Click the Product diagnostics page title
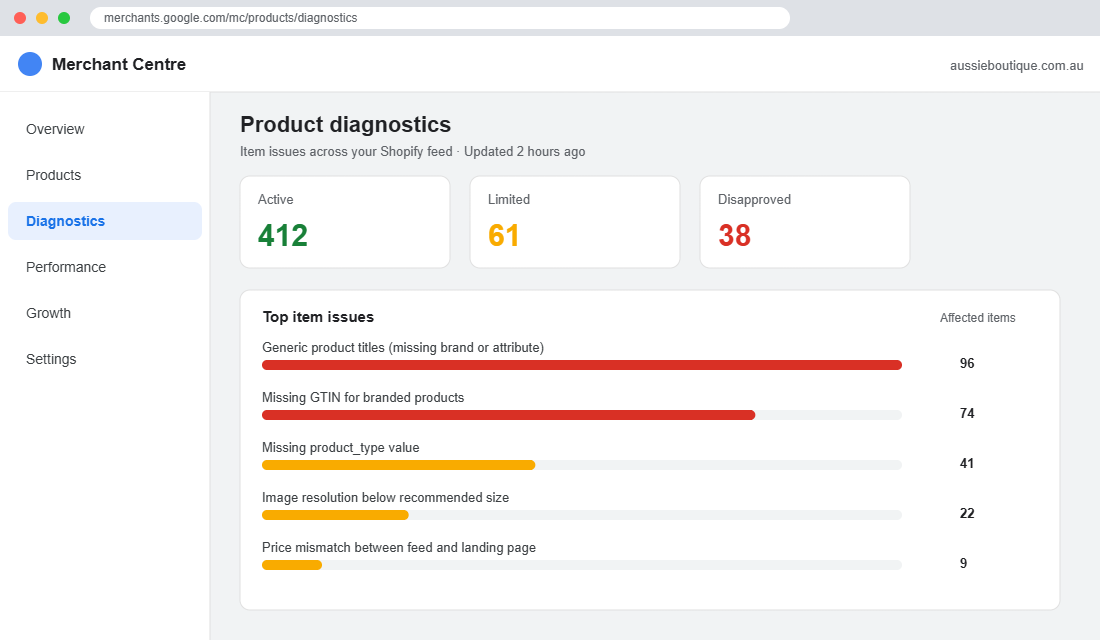 pyautogui.click(x=345, y=124)
